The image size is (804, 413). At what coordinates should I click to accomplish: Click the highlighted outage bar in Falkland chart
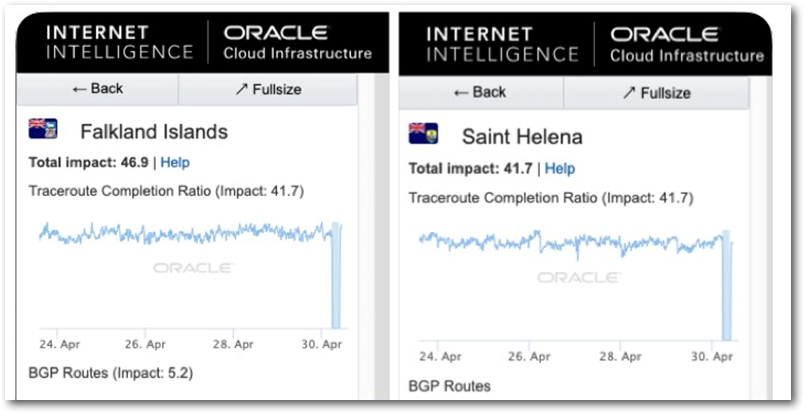point(336,275)
